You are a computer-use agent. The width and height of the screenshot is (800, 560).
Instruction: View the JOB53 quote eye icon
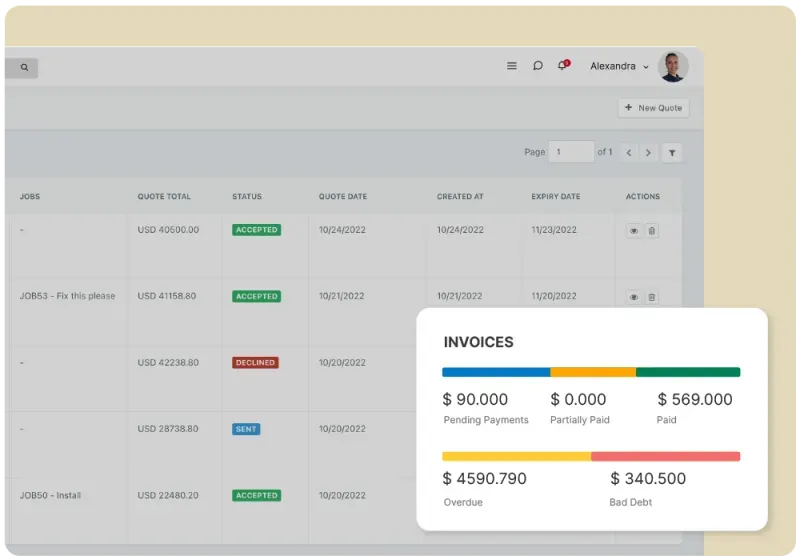point(634,297)
